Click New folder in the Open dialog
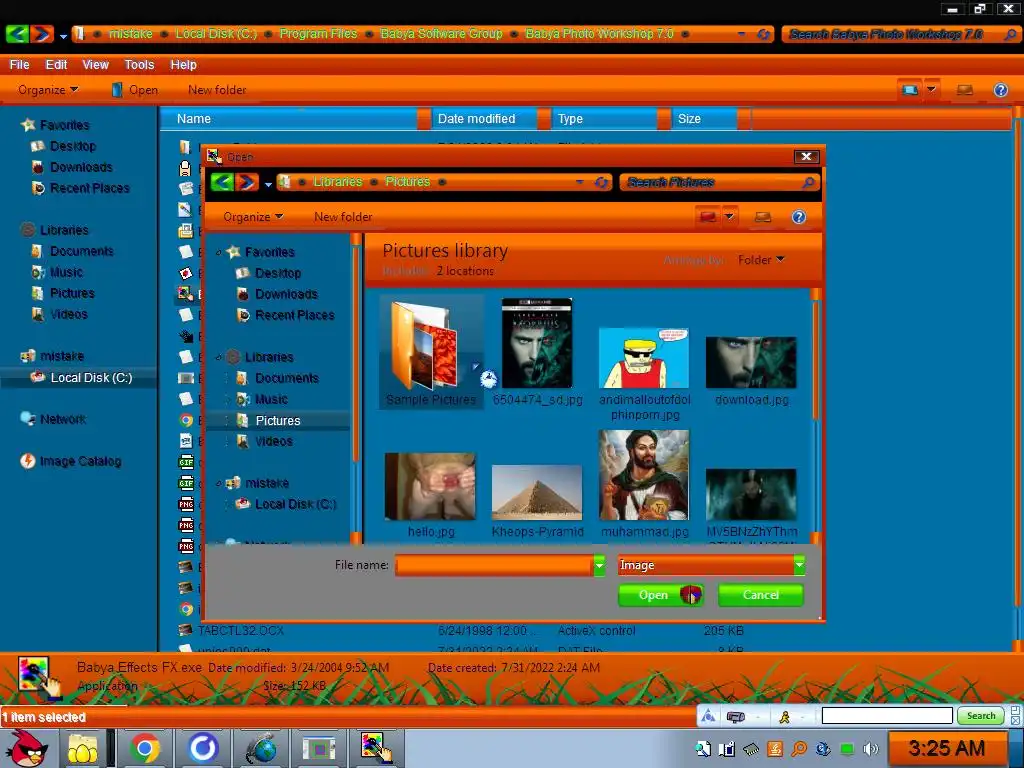The width and height of the screenshot is (1024, 768). tap(343, 217)
